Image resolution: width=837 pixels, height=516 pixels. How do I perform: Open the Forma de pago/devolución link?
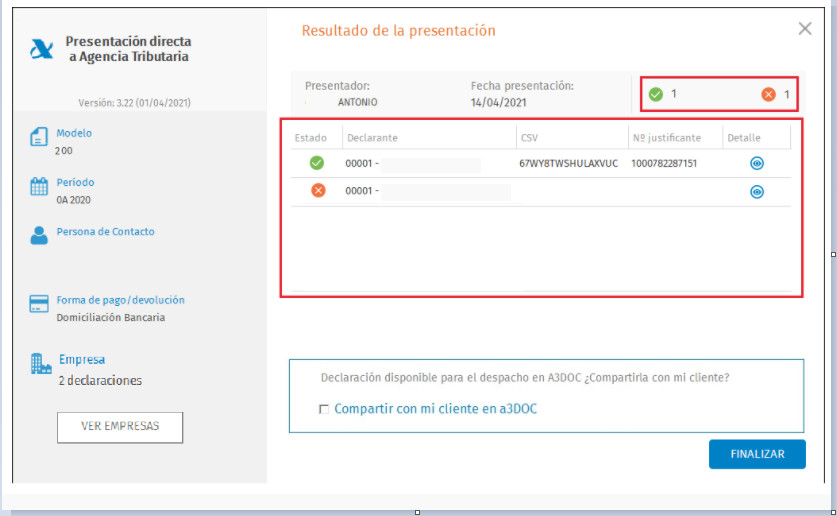point(121,300)
